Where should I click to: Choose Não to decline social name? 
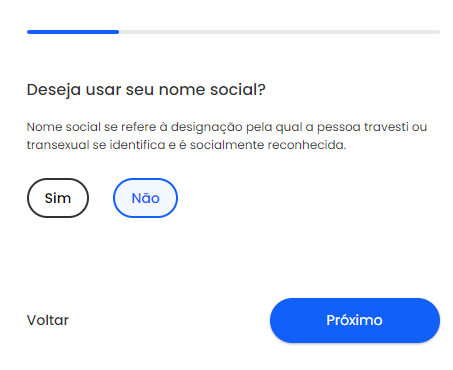[x=145, y=198]
